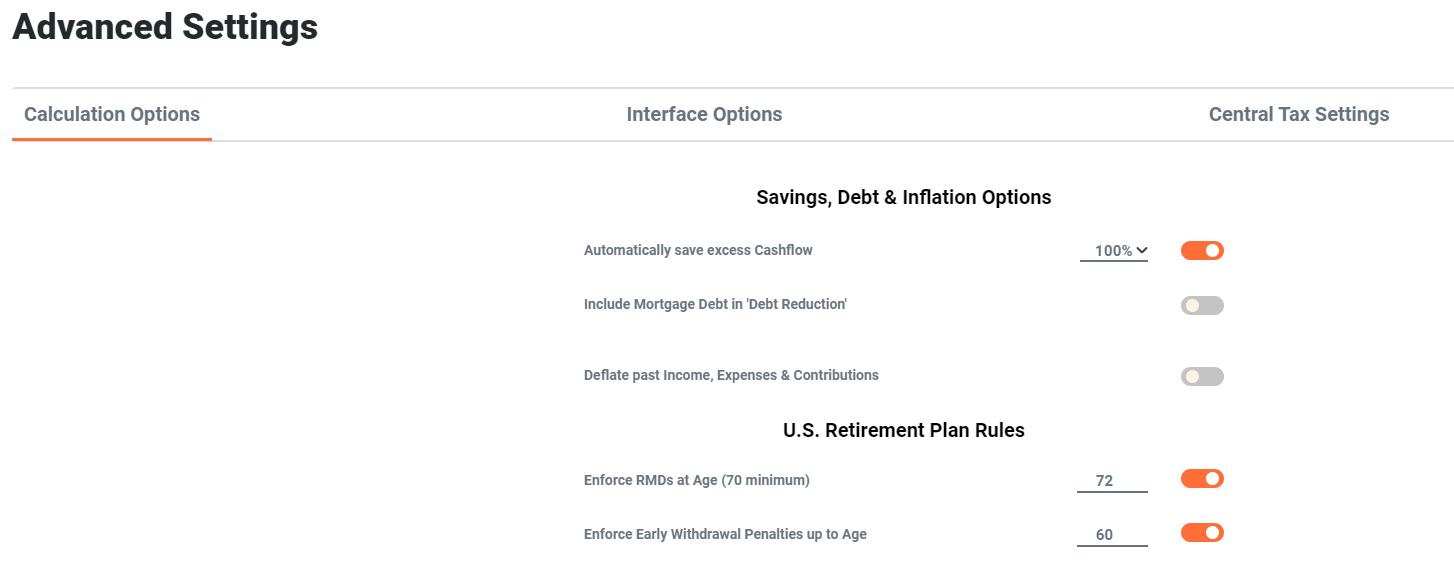Click the U.S. Retirement Plan Rules heading

(x=904, y=429)
